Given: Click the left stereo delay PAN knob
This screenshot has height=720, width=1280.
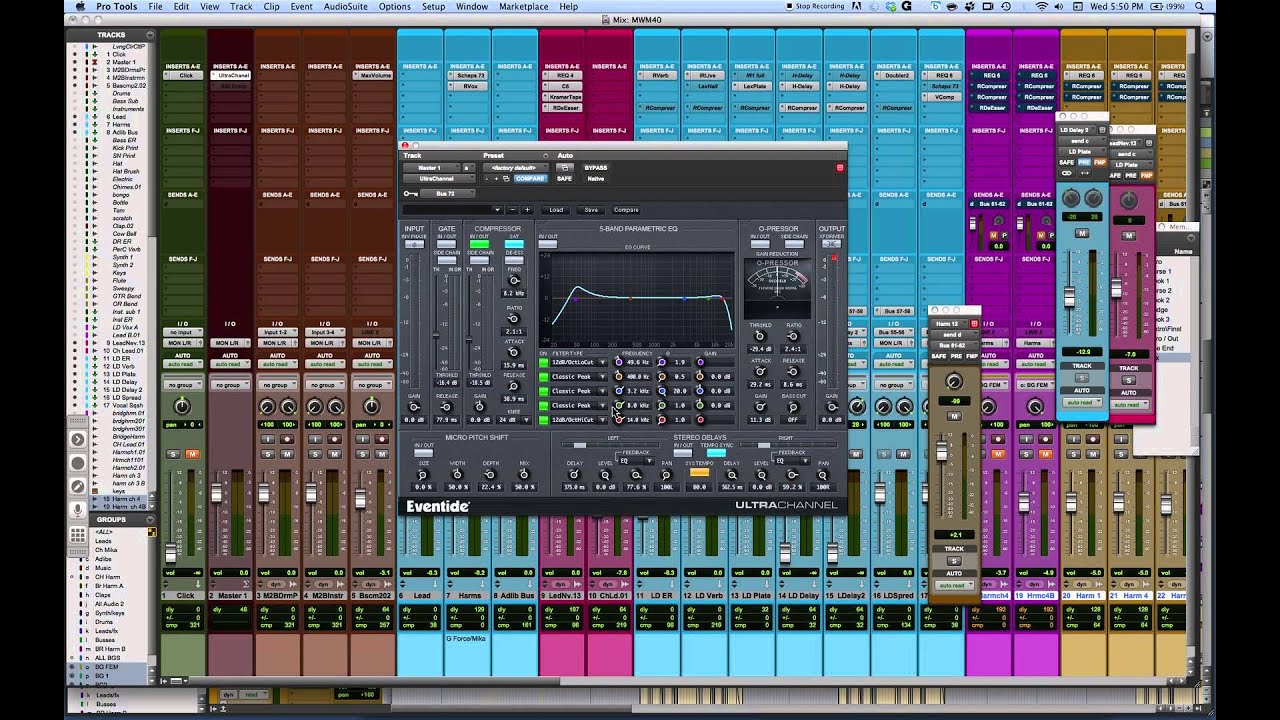Looking at the screenshot, I should tap(667, 475).
